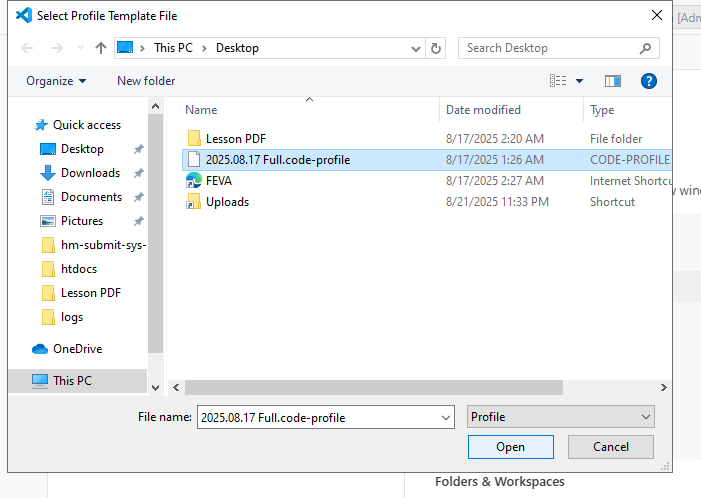
Task: Refresh the Desktop folder listing
Action: coord(436,48)
